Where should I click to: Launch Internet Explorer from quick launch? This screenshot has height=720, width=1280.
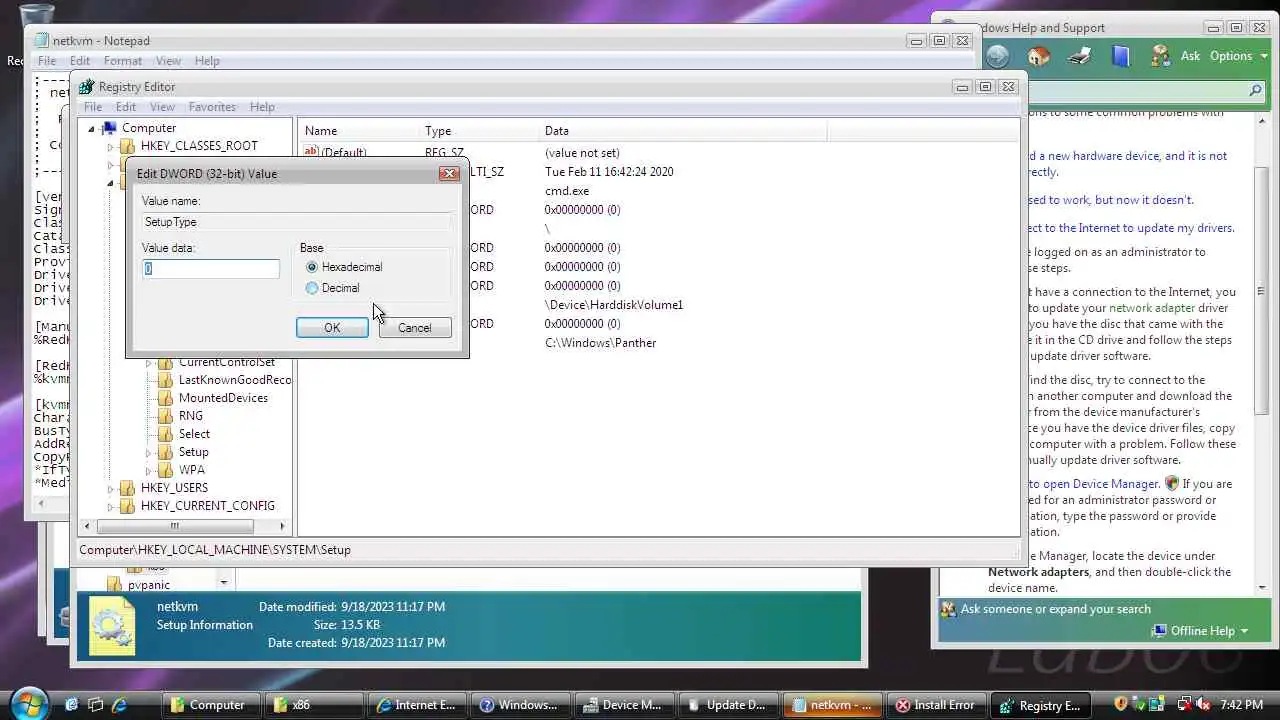pyautogui.click(x=120, y=705)
